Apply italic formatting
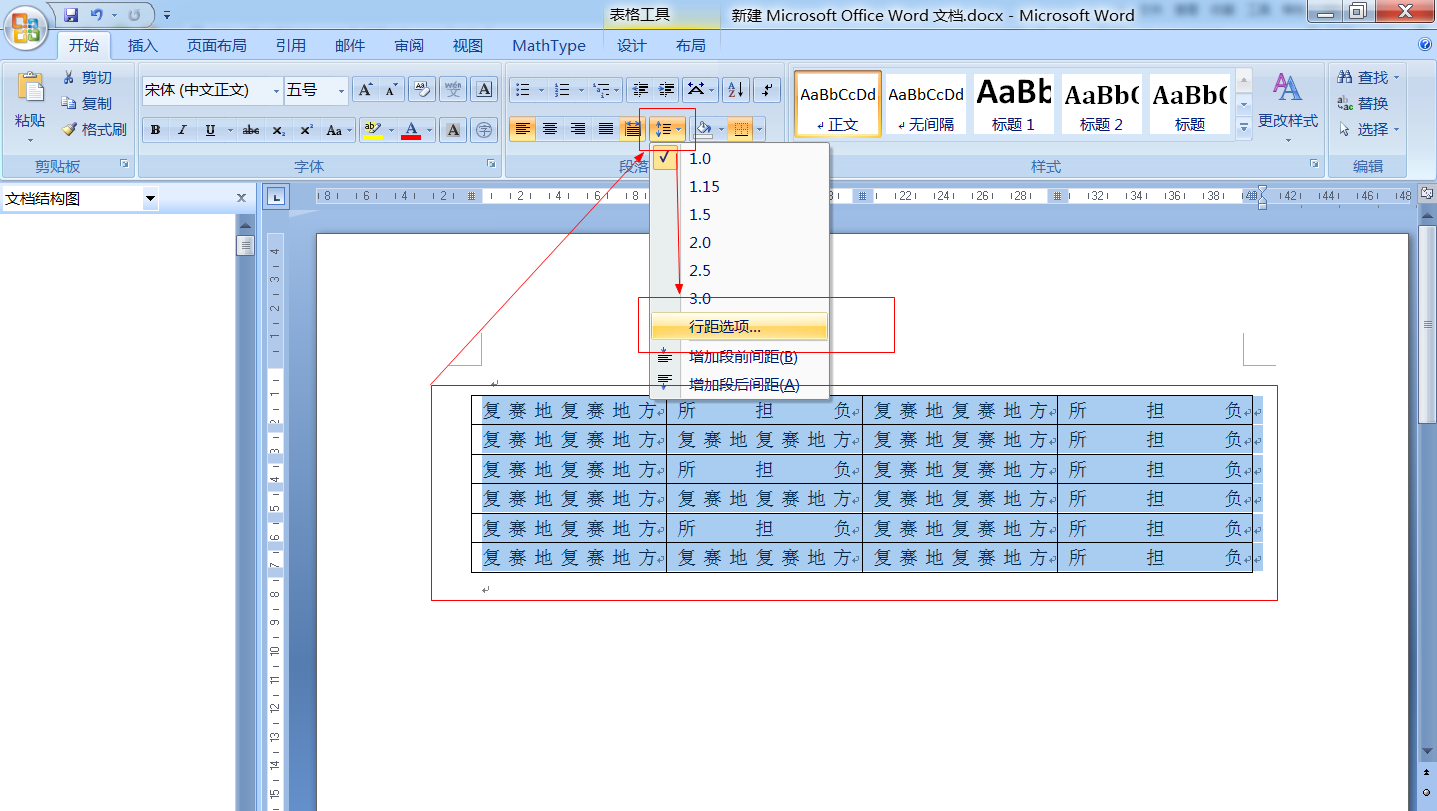 (x=182, y=130)
